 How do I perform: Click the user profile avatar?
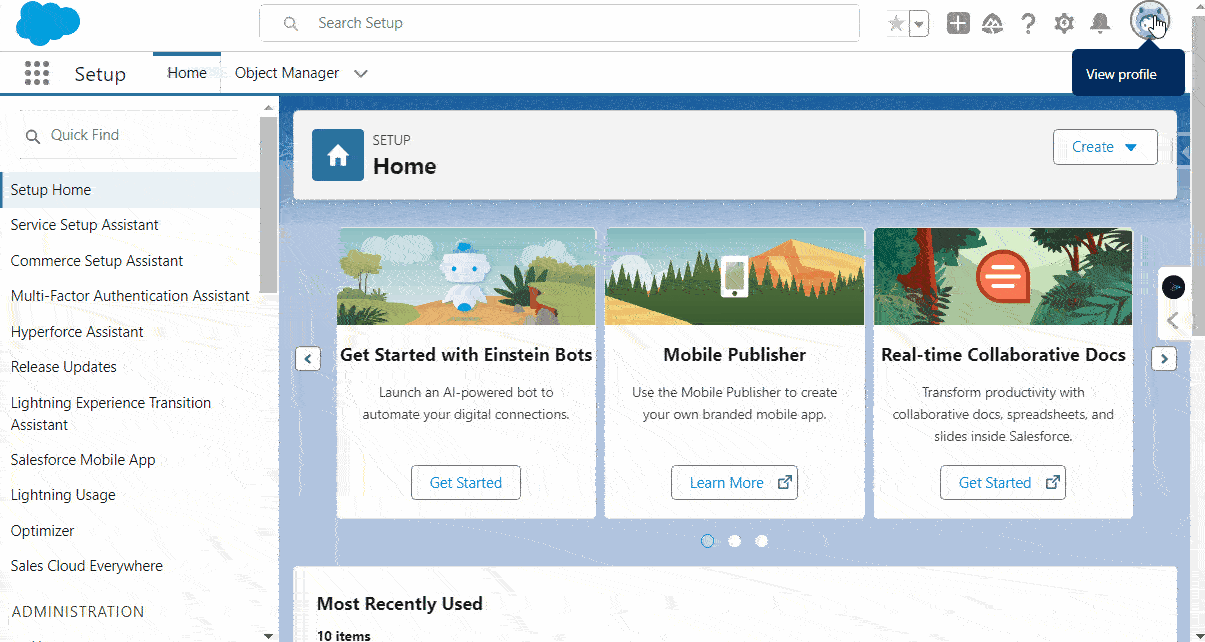[x=1149, y=22]
